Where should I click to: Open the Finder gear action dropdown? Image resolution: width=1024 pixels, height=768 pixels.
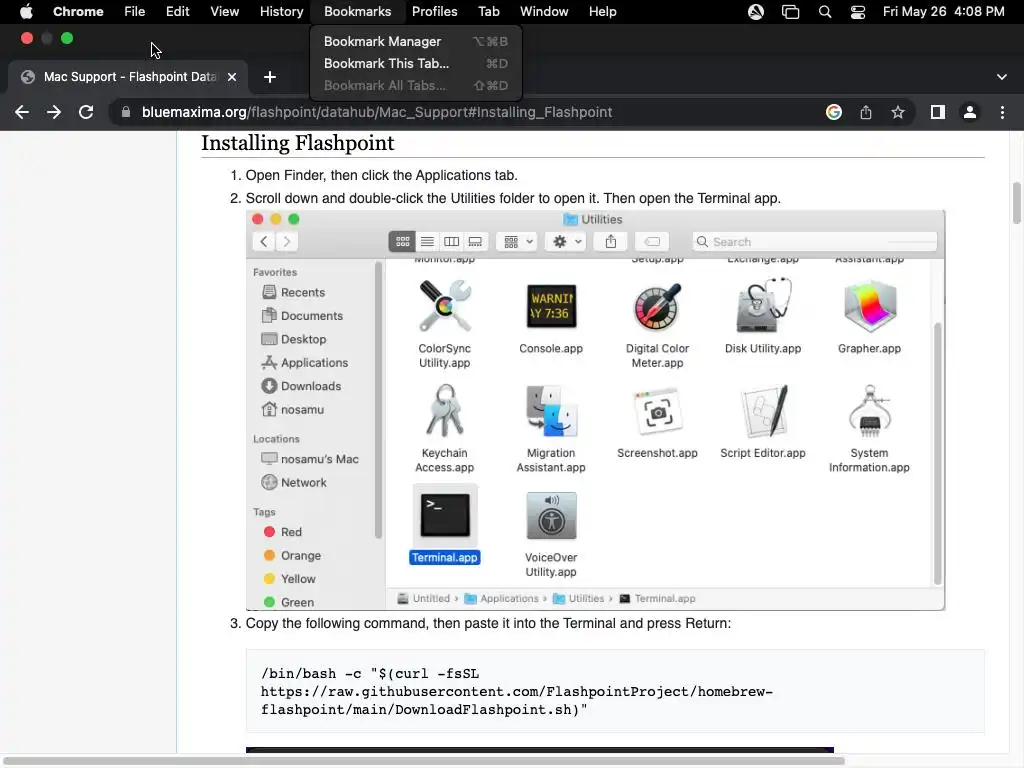tap(567, 242)
